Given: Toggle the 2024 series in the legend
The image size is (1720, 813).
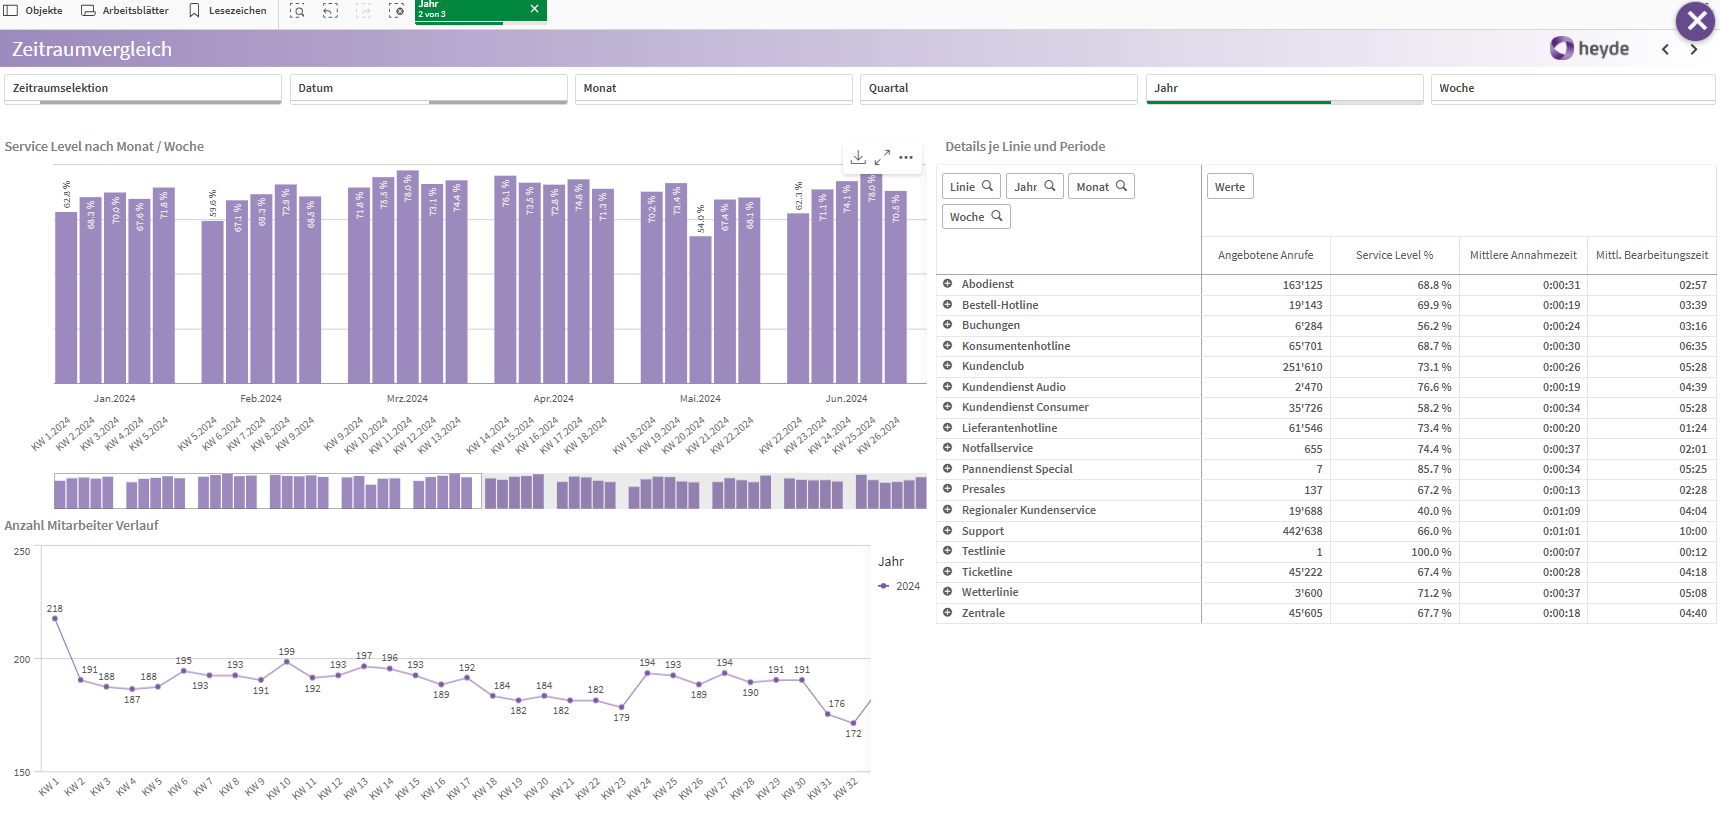Looking at the screenshot, I should (x=900, y=586).
